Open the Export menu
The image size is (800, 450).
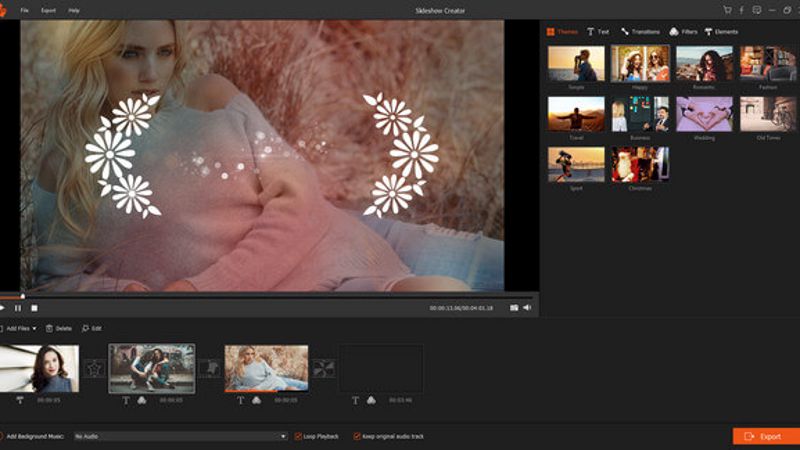48,10
